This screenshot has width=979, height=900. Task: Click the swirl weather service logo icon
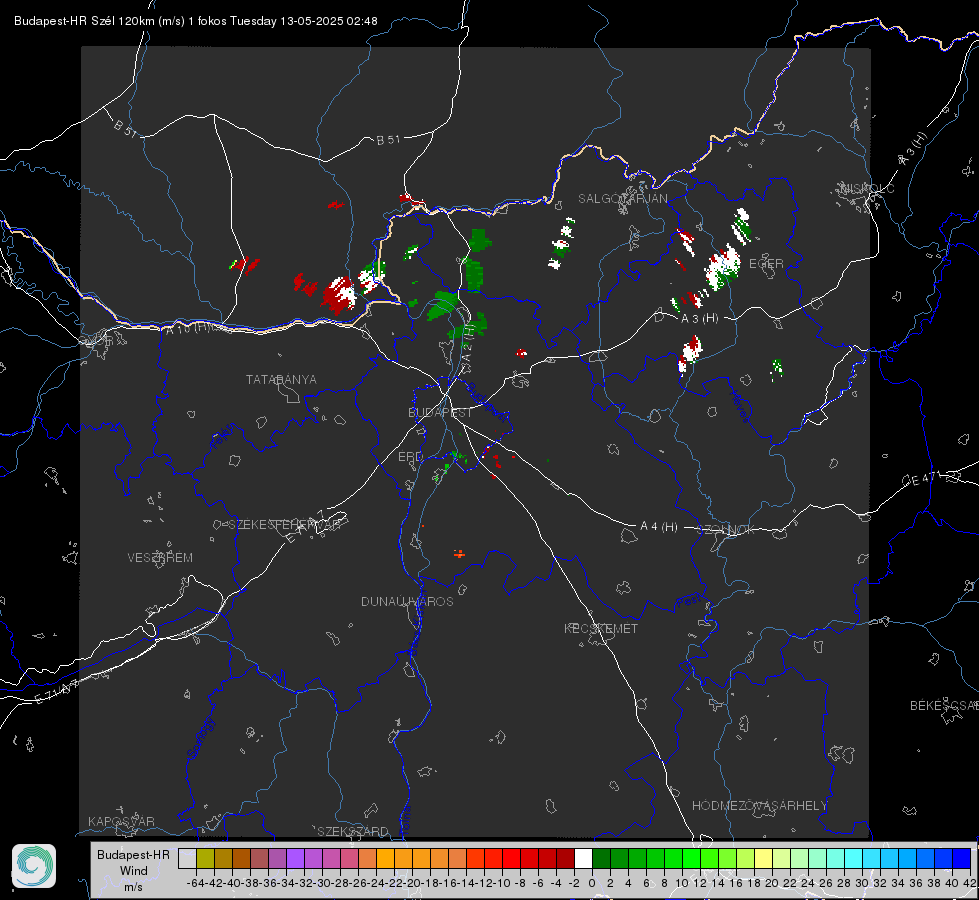[x=34, y=866]
